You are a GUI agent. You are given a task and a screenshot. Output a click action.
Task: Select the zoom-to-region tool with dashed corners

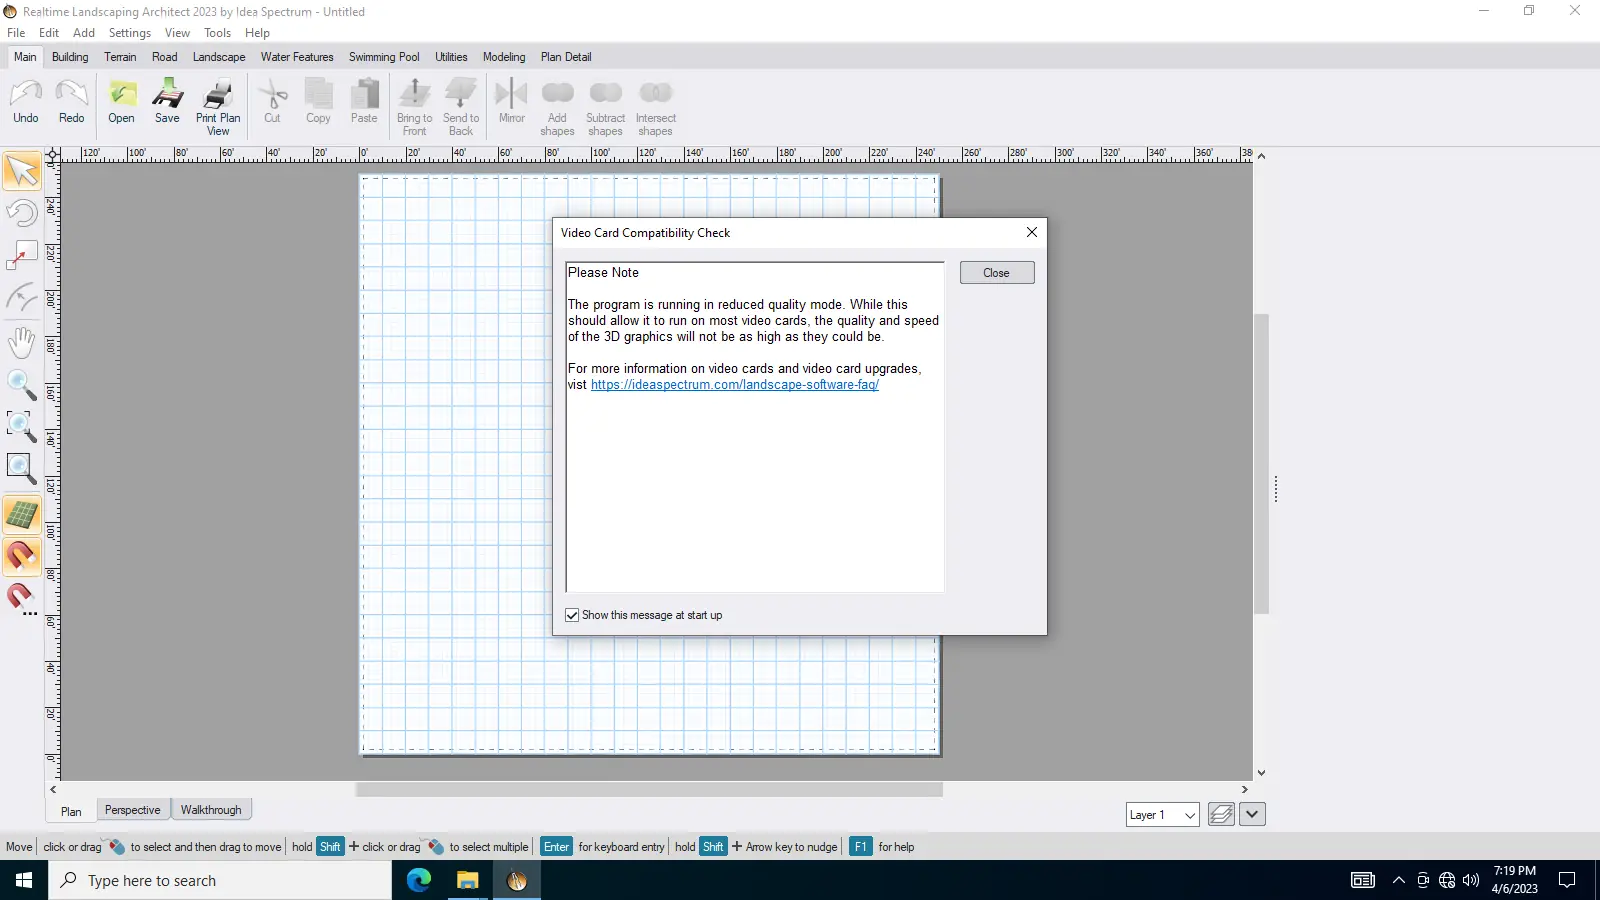tap(22, 427)
